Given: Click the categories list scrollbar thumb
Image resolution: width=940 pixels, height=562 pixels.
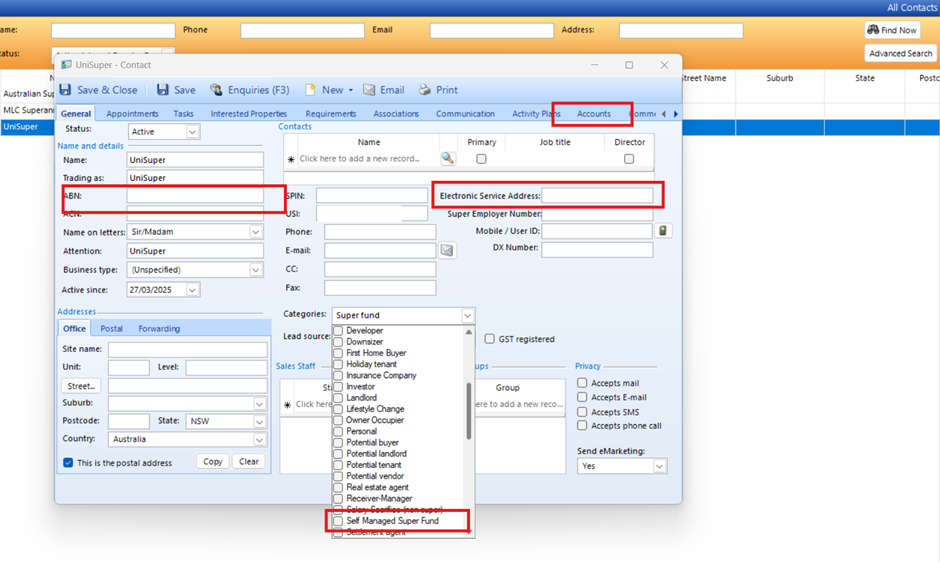Looking at the screenshot, I should click(468, 410).
